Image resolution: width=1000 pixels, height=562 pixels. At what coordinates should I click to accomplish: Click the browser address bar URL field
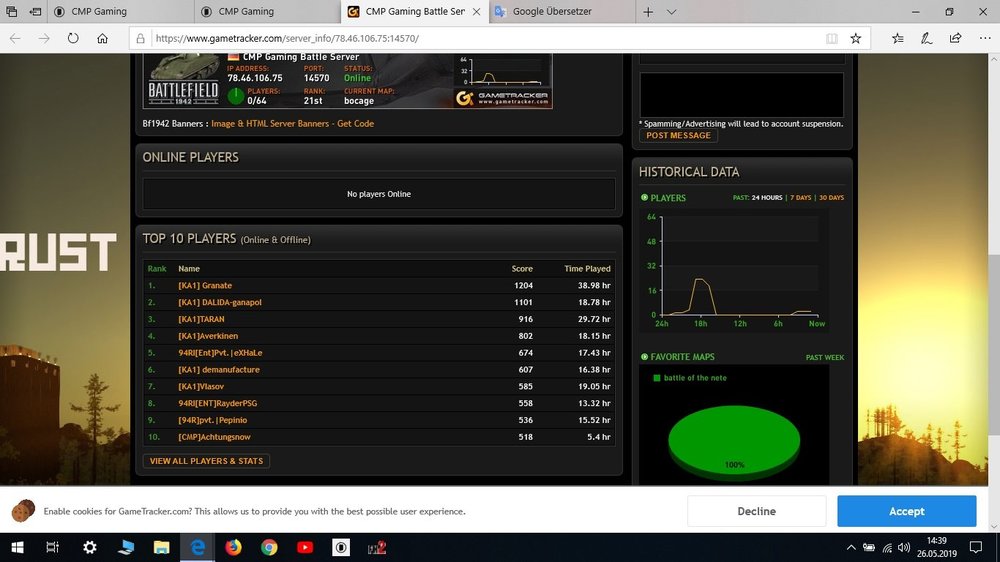pyautogui.click(x=480, y=38)
